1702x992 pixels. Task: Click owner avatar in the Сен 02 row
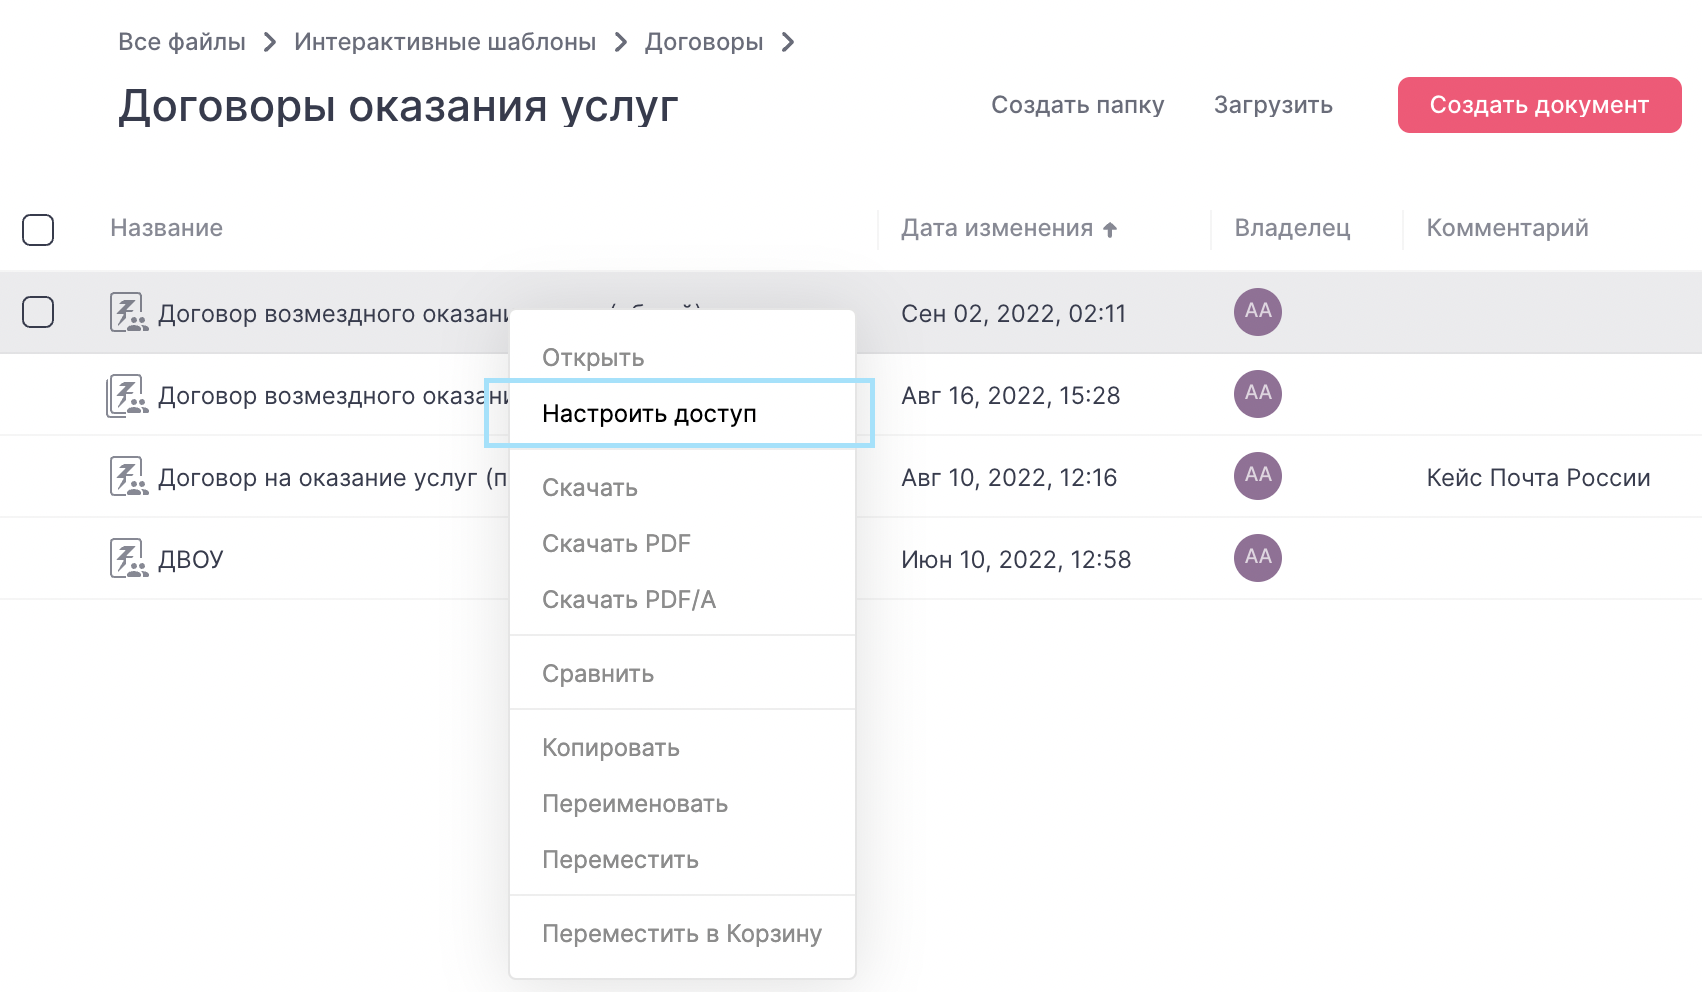[1257, 312]
